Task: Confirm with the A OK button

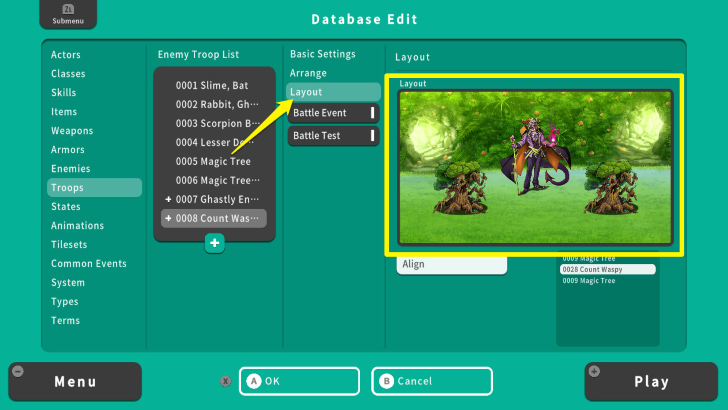Action: click(x=299, y=381)
